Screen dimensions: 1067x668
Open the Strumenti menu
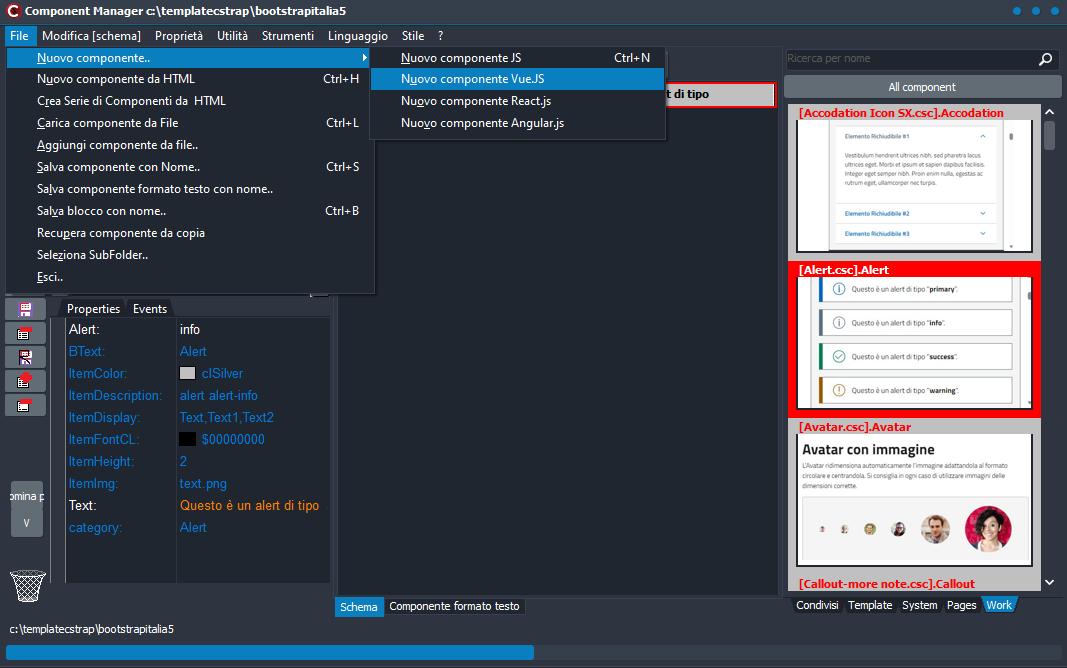288,36
